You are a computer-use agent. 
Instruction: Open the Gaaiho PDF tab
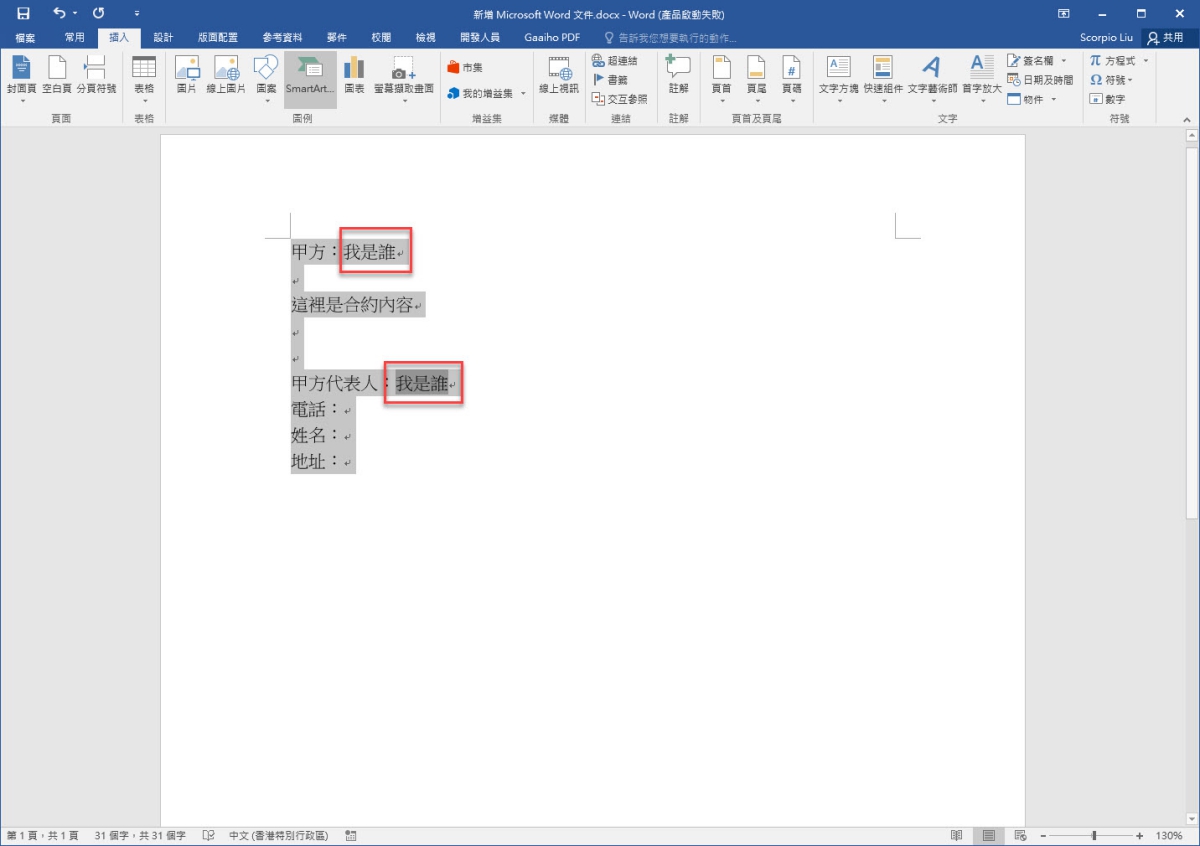[552, 38]
